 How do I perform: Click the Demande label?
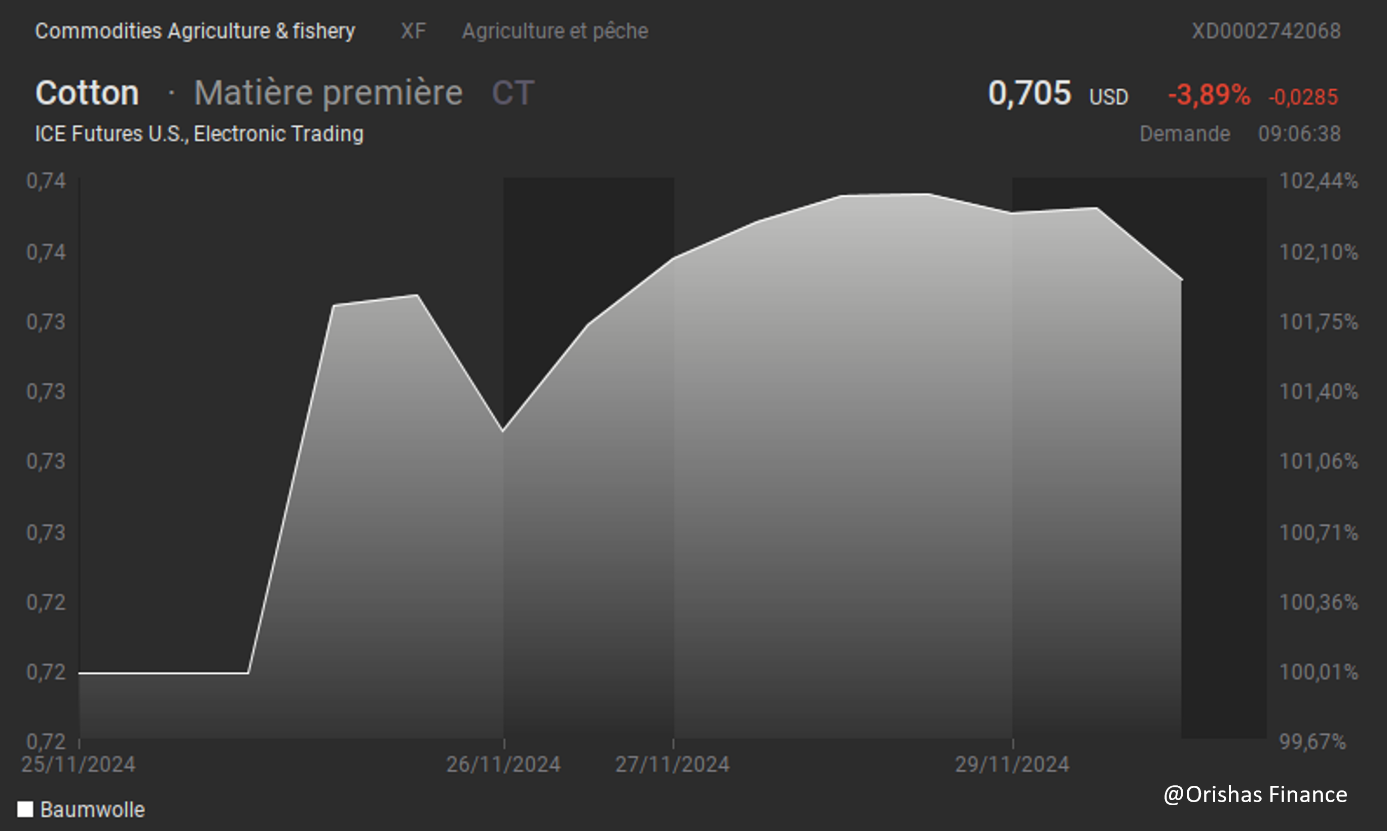pos(1185,133)
